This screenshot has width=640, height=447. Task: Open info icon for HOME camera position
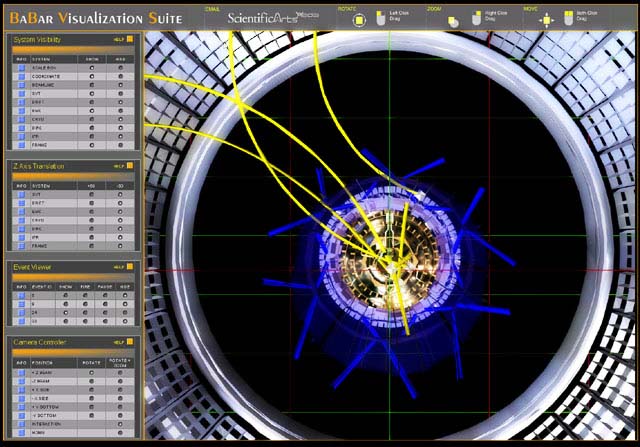tap(21, 433)
